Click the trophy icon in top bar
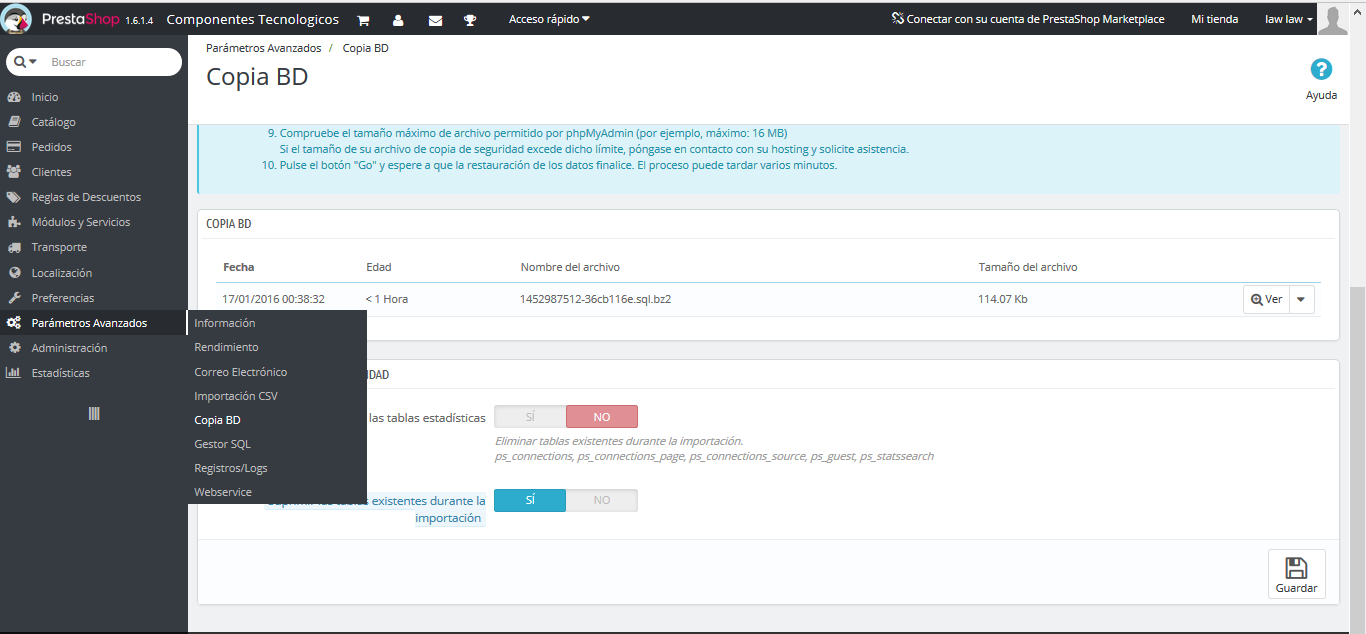 click(x=470, y=20)
